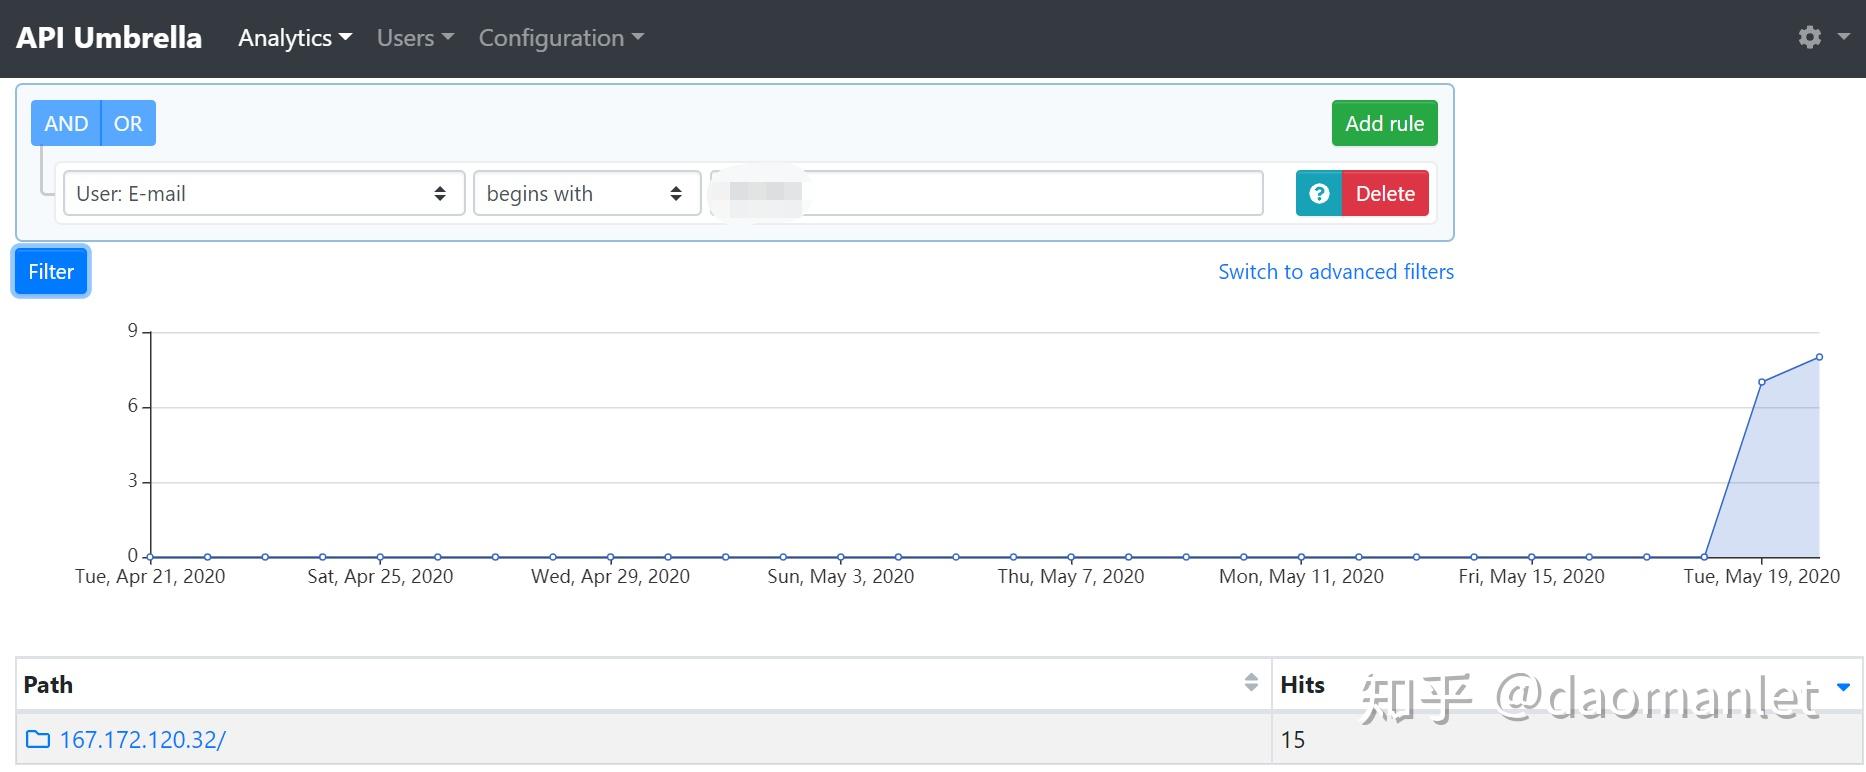Click the Tue, May 19 chart data point
The width and height of the screenshot is (1866, 772).
click(1762, 382)
